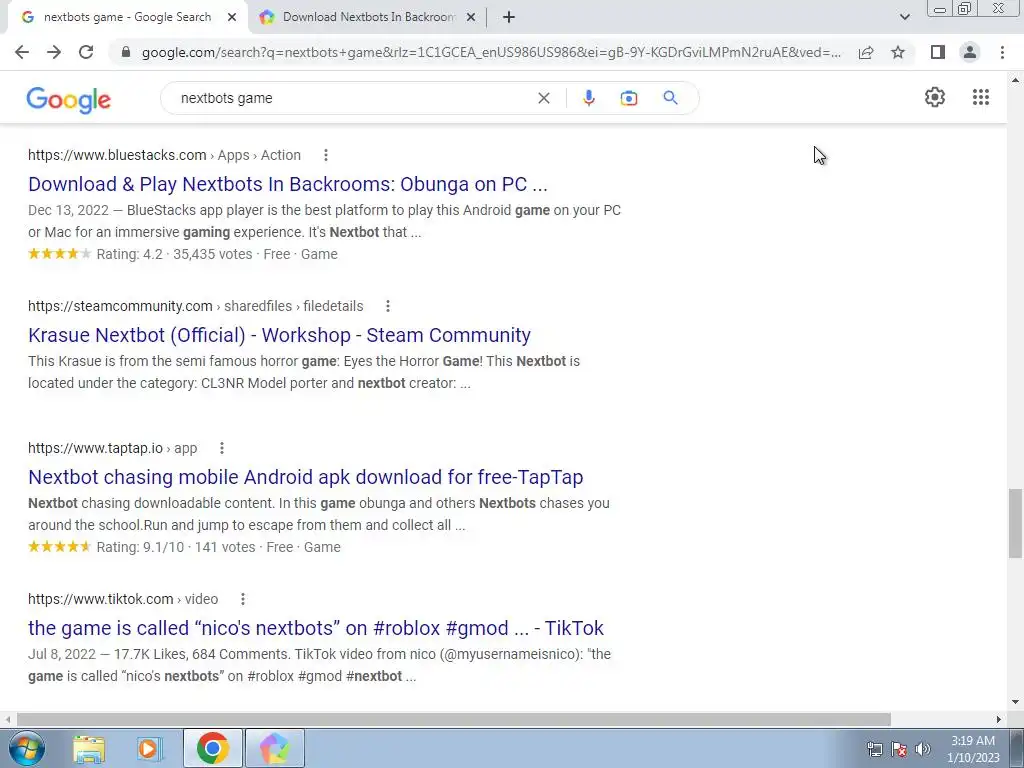The image size is (1024, 768).
Task: Click the lock icon in address bar
Action: pos(126,52)
